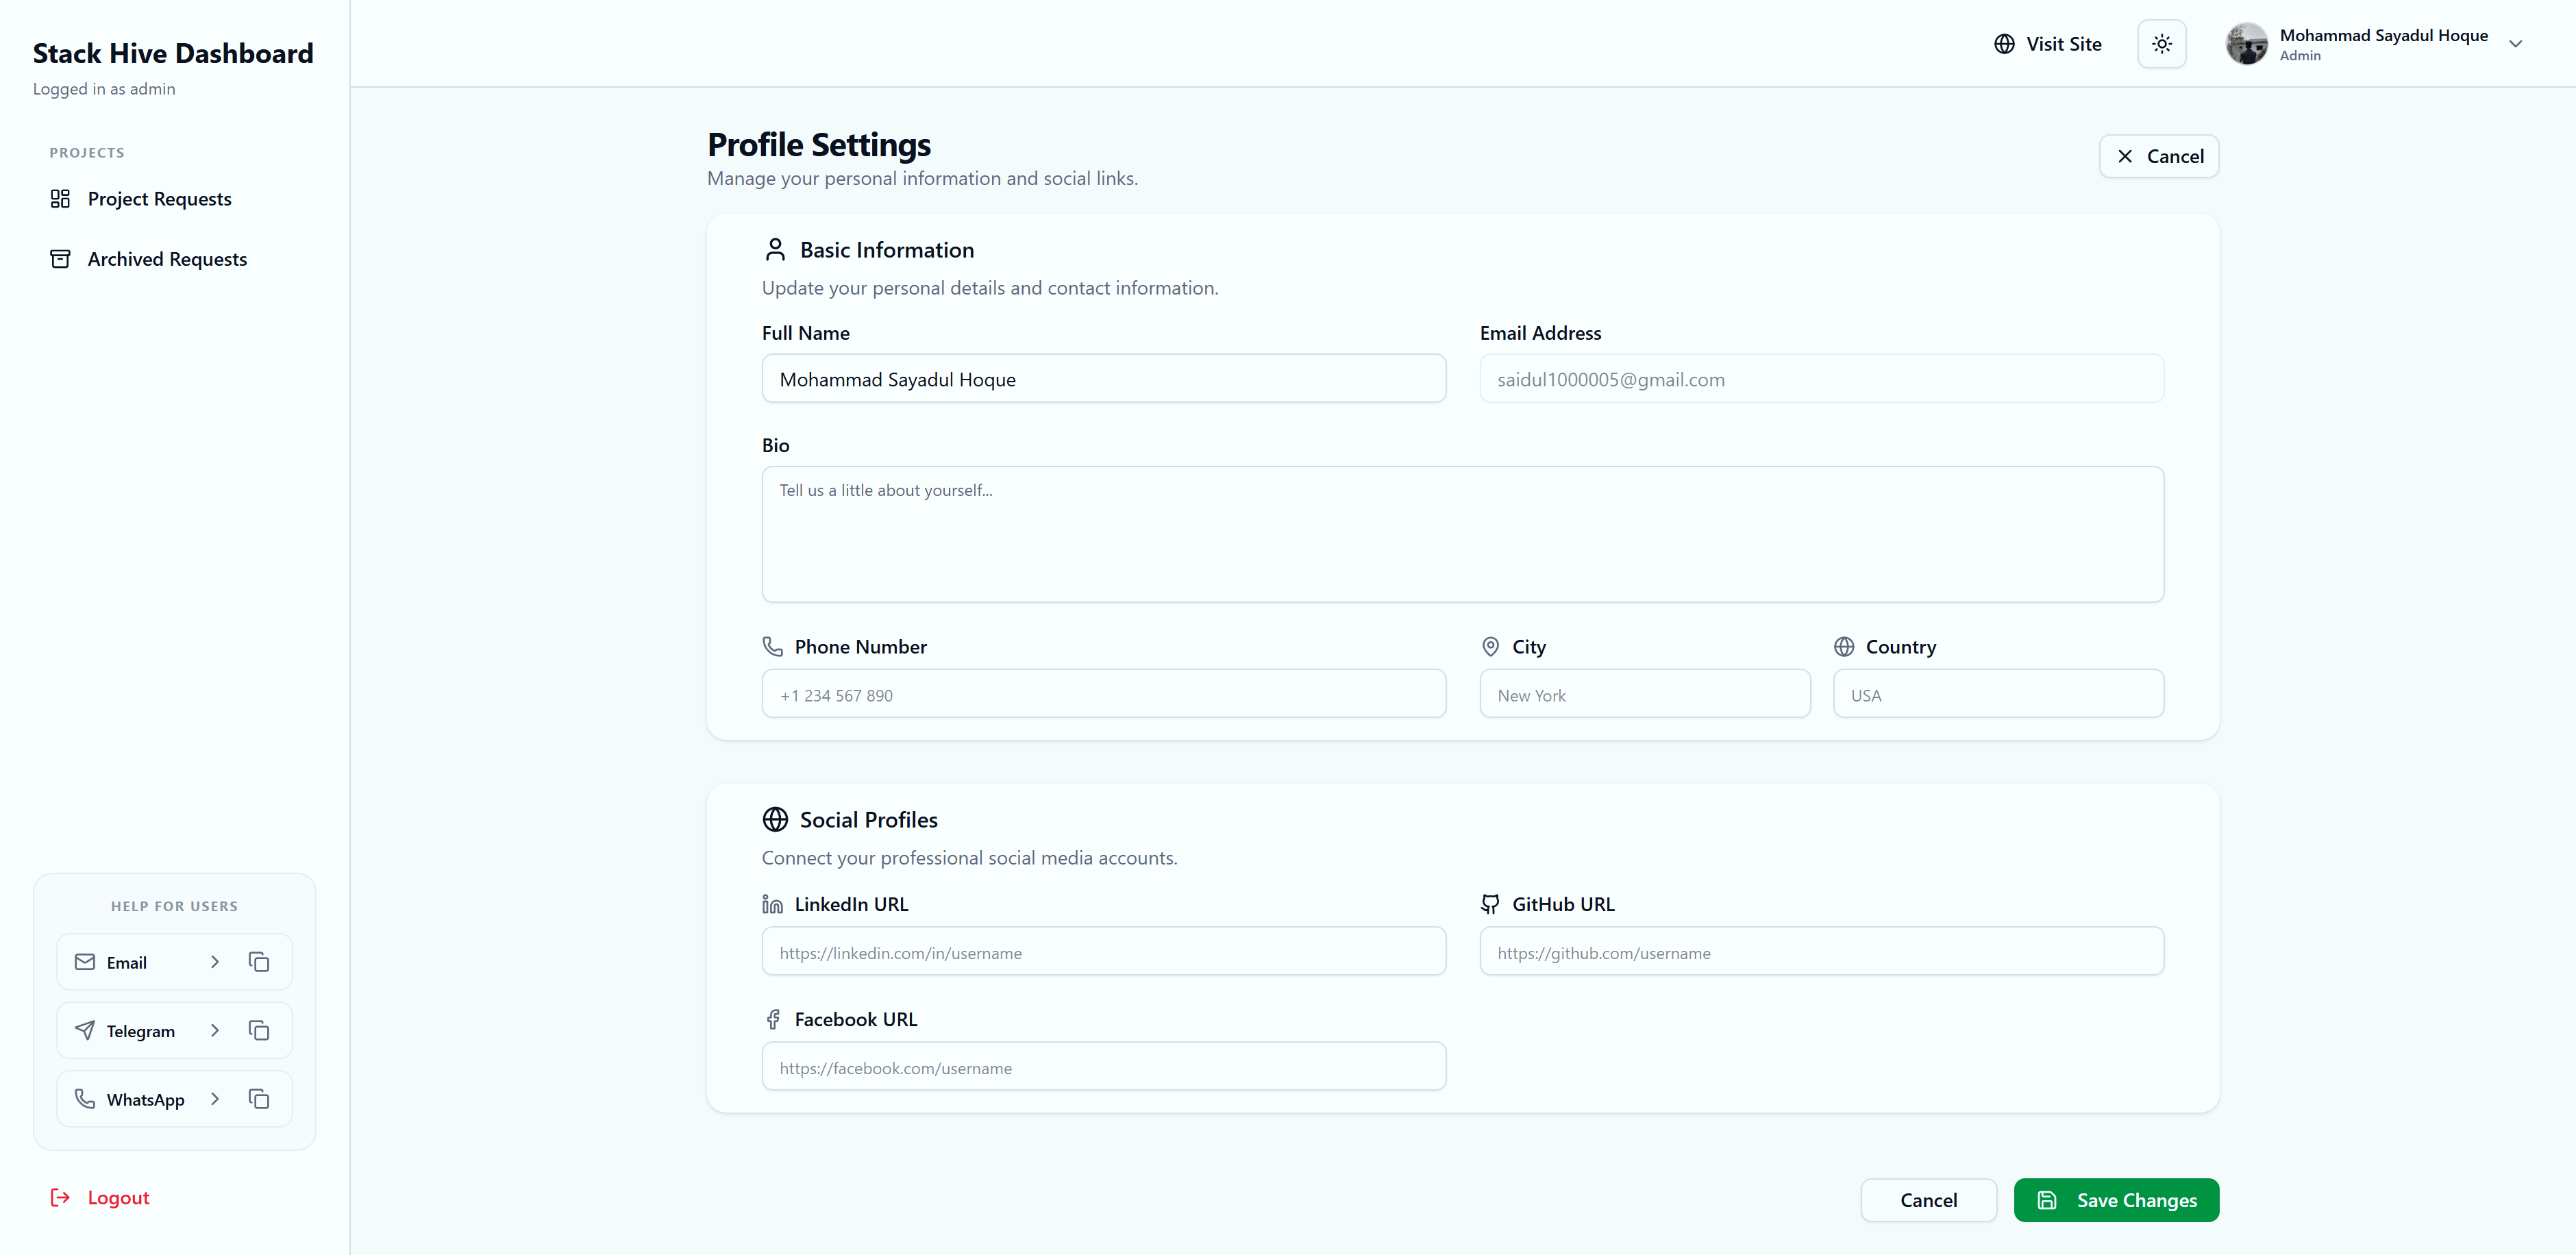This screenshot has width=2576, height=1255.
Task: Click the Email help row label
Action: (x=127, y=962)
